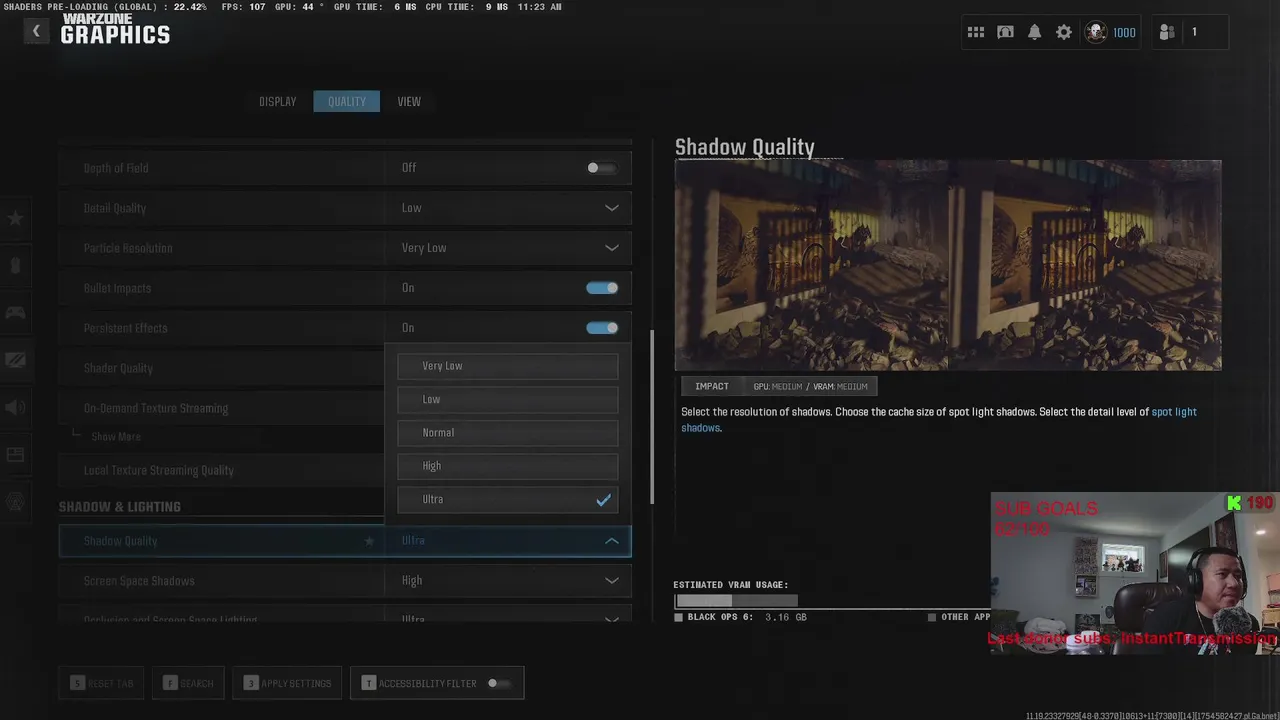Click the Shadow Quality preview image
The width and height of the screenshot is (1280, 720).
(947, 265)
